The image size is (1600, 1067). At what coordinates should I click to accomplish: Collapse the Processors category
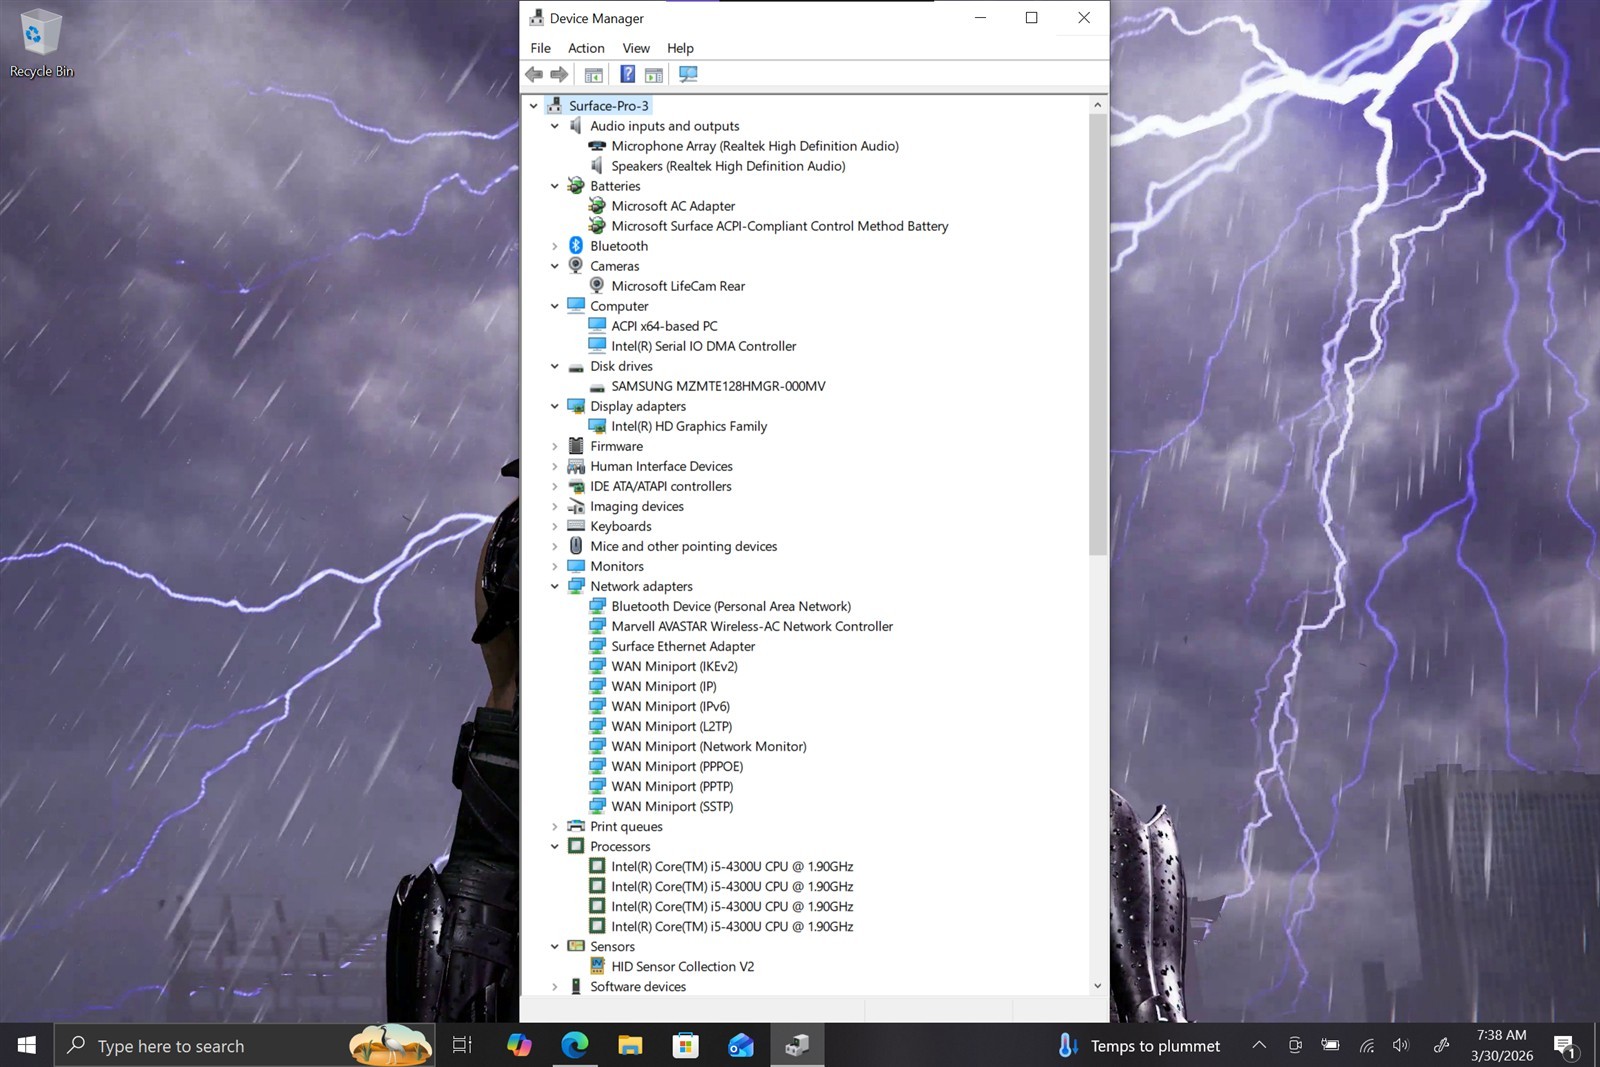[555, 846]
